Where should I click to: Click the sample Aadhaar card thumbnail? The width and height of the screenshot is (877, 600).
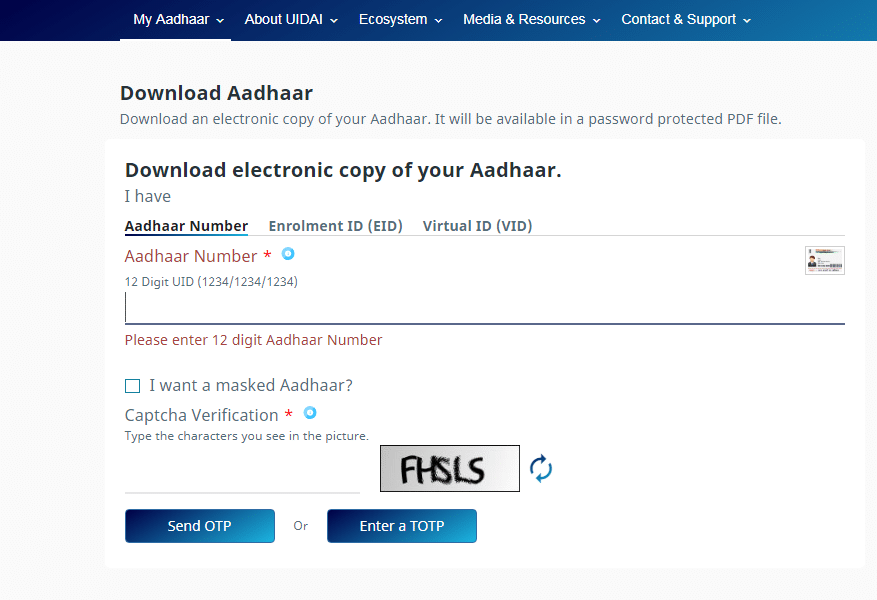(x=824, y=260)
